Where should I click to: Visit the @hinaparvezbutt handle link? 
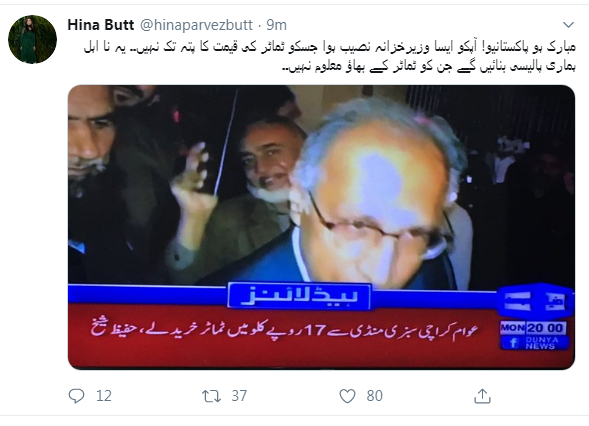point(196,25)
